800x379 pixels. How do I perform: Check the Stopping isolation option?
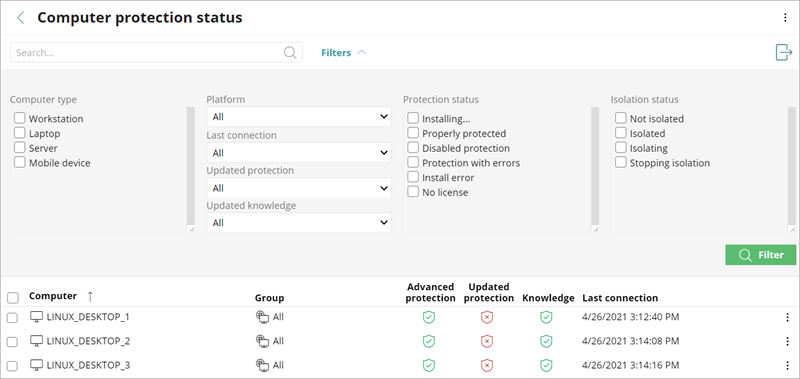click(x=620, y=163)
